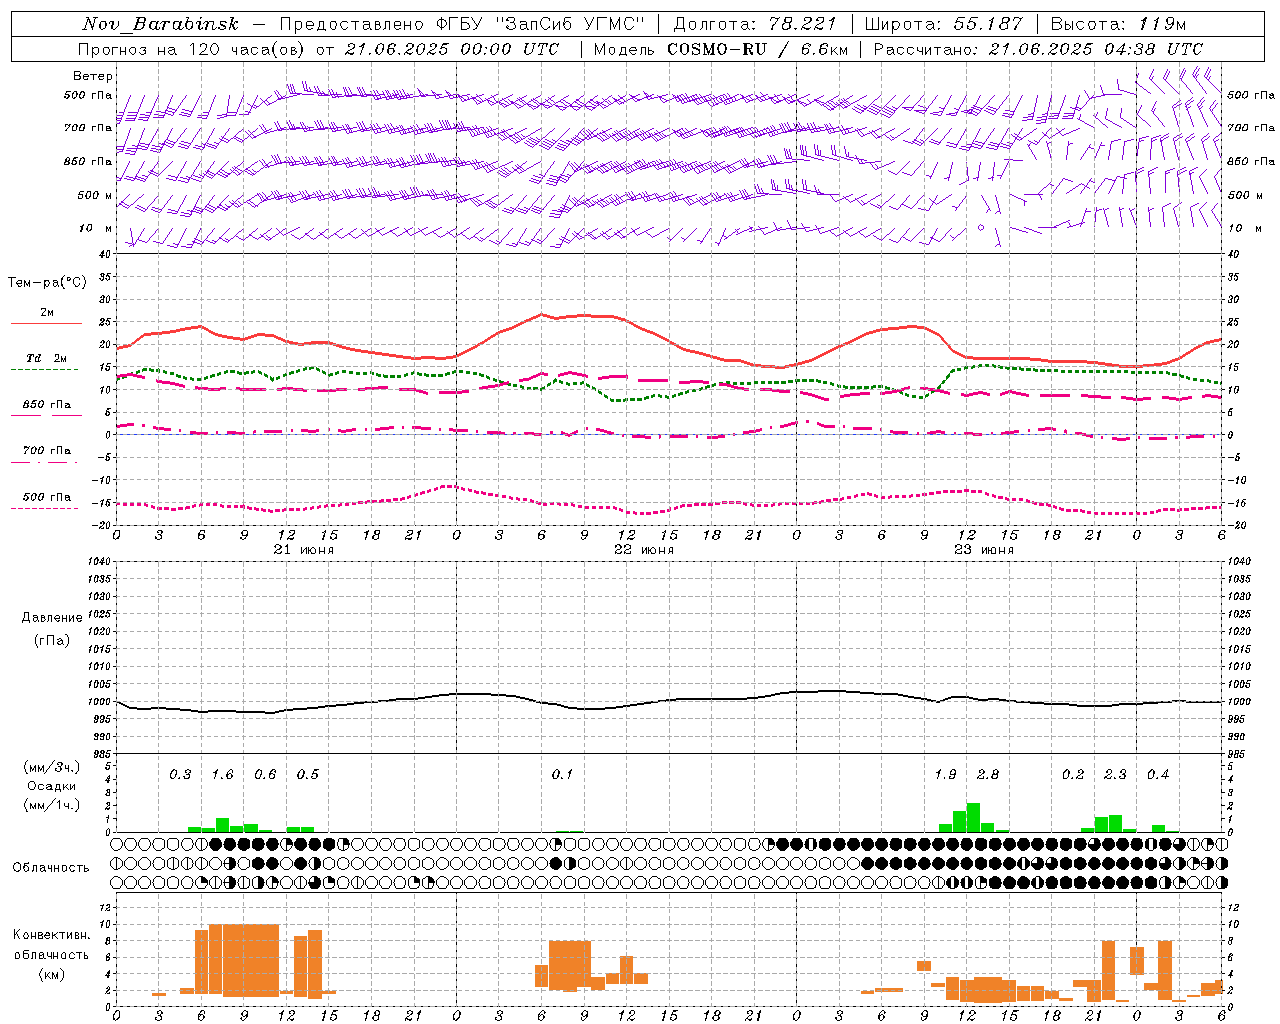The height and width of the screenshot is (1024, 1280).
Task: Click the Ветер panel label
Action: click(93, 76)
